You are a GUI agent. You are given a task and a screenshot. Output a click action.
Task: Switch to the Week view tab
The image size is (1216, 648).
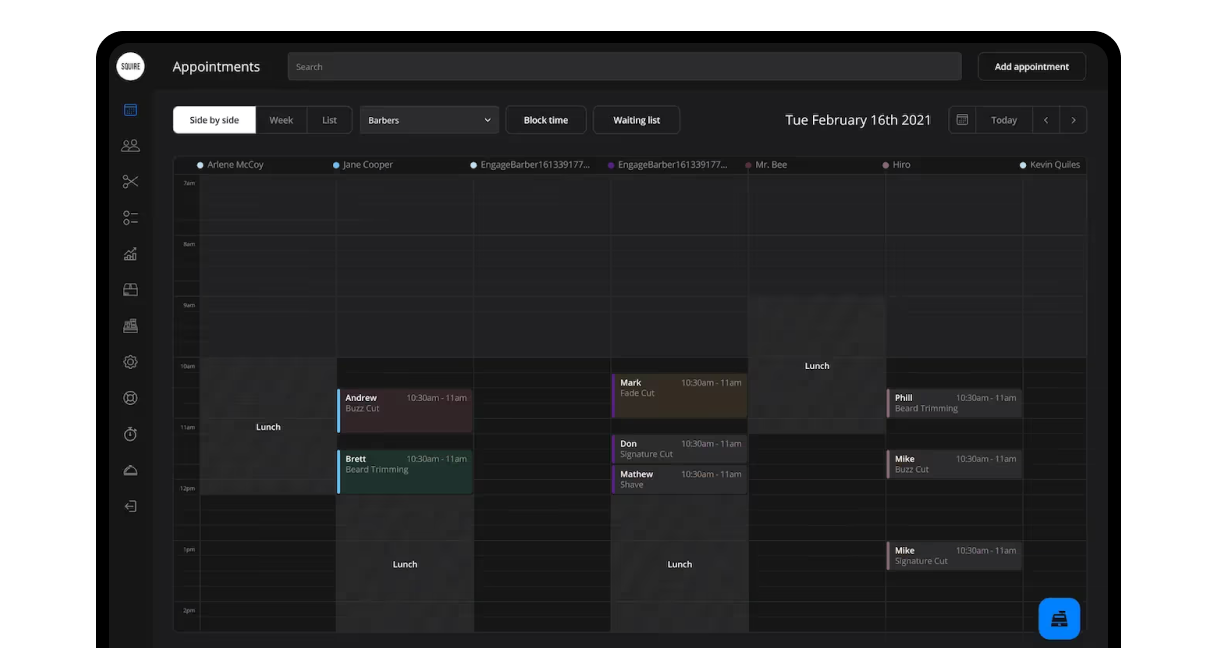pyautogui.click(x=281, y=120)
